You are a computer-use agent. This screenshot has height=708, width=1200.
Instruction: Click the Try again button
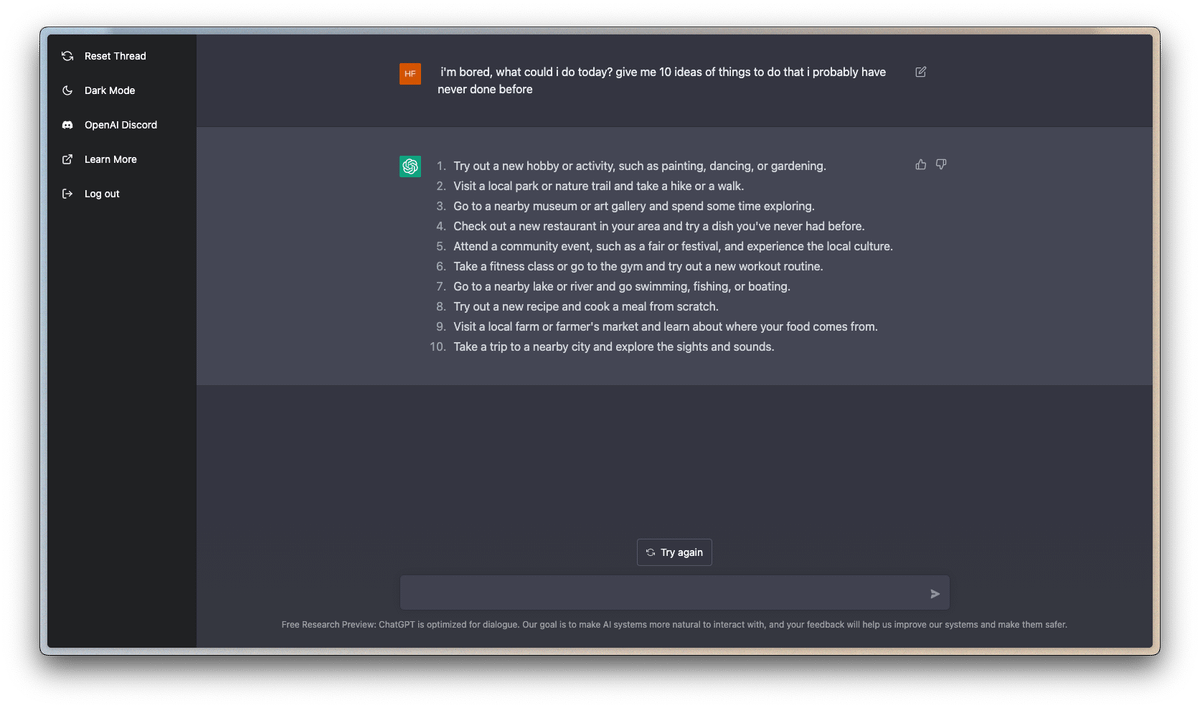(674, 552)
